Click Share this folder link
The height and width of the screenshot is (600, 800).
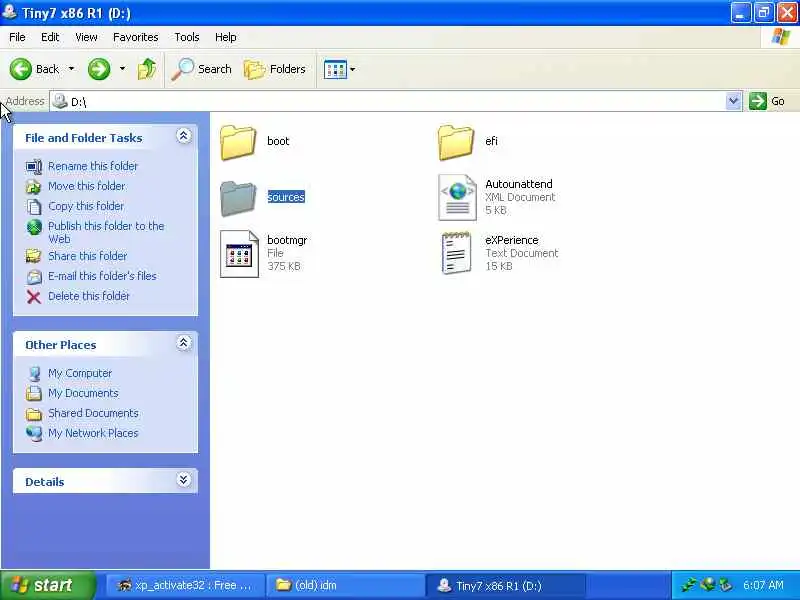(x=88, y=256)
